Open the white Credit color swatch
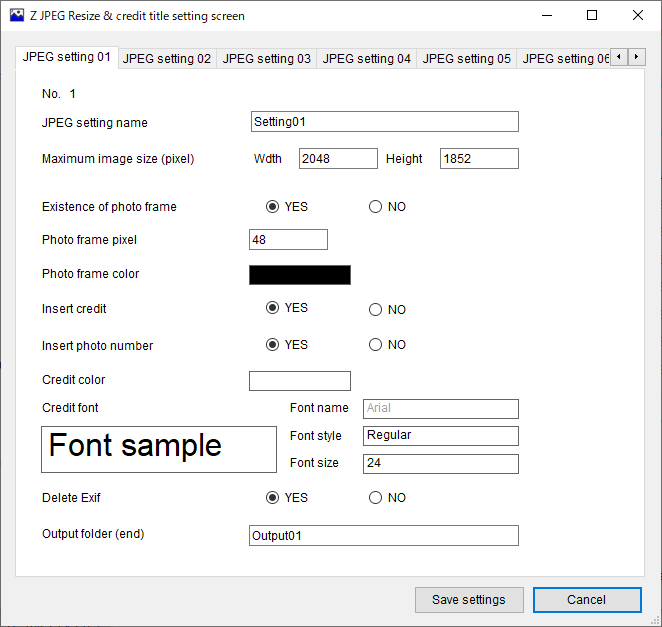Viewport: 662px width, 627px height. point(300,381)
